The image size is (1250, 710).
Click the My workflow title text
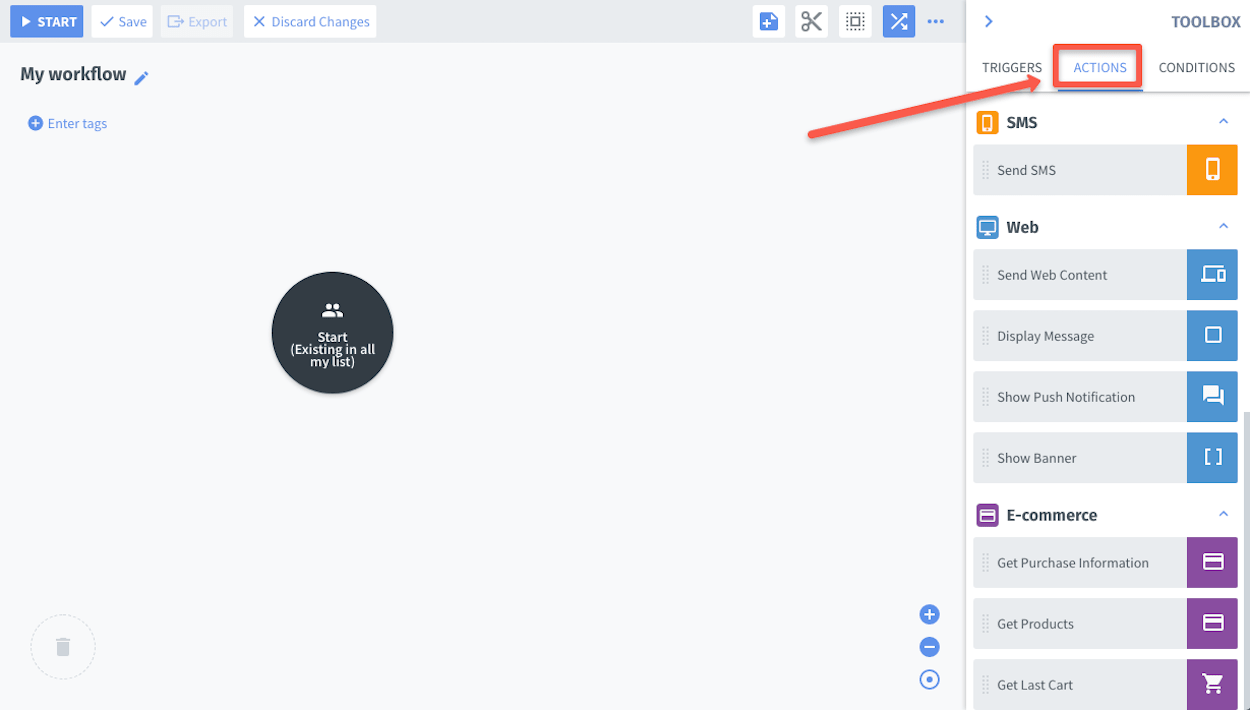pos(73,74)
